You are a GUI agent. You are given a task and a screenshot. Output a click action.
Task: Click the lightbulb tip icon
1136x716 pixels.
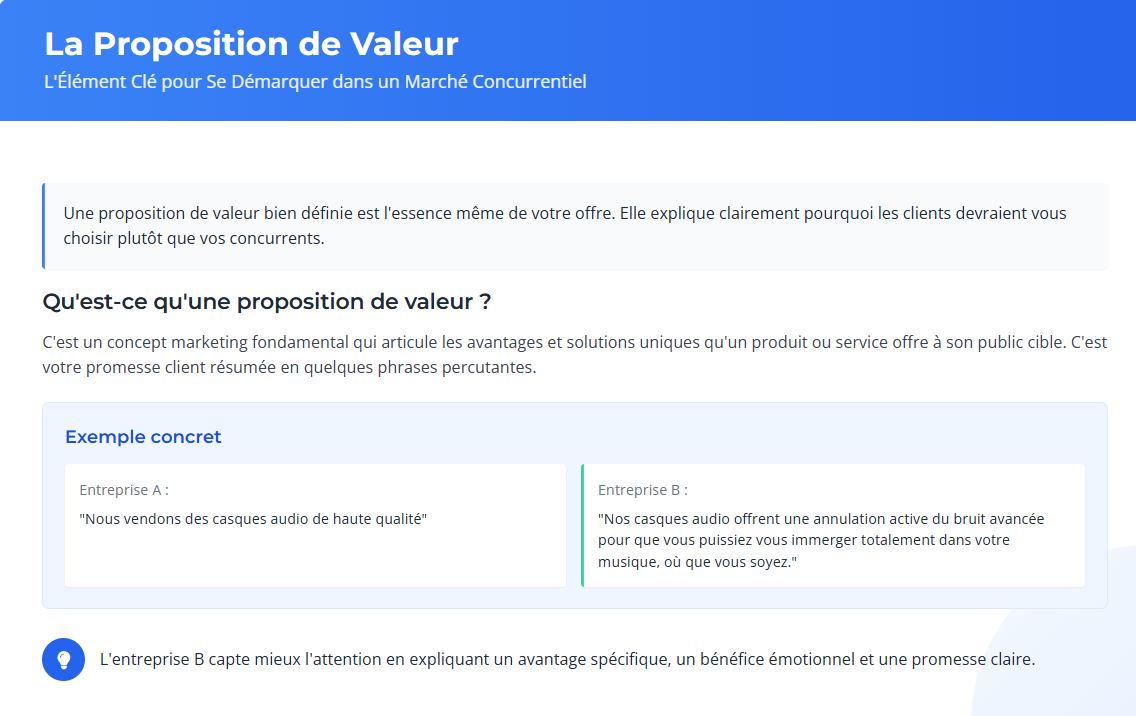[64, 659]
